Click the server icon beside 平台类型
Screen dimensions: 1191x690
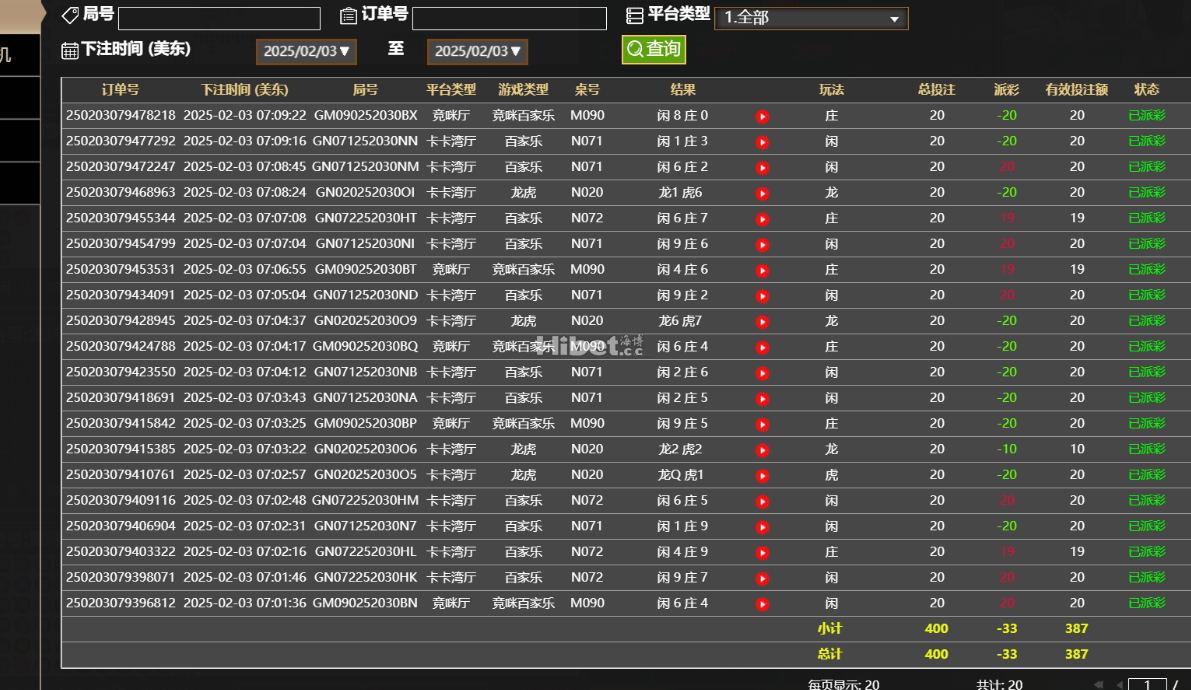pos(634,15)
